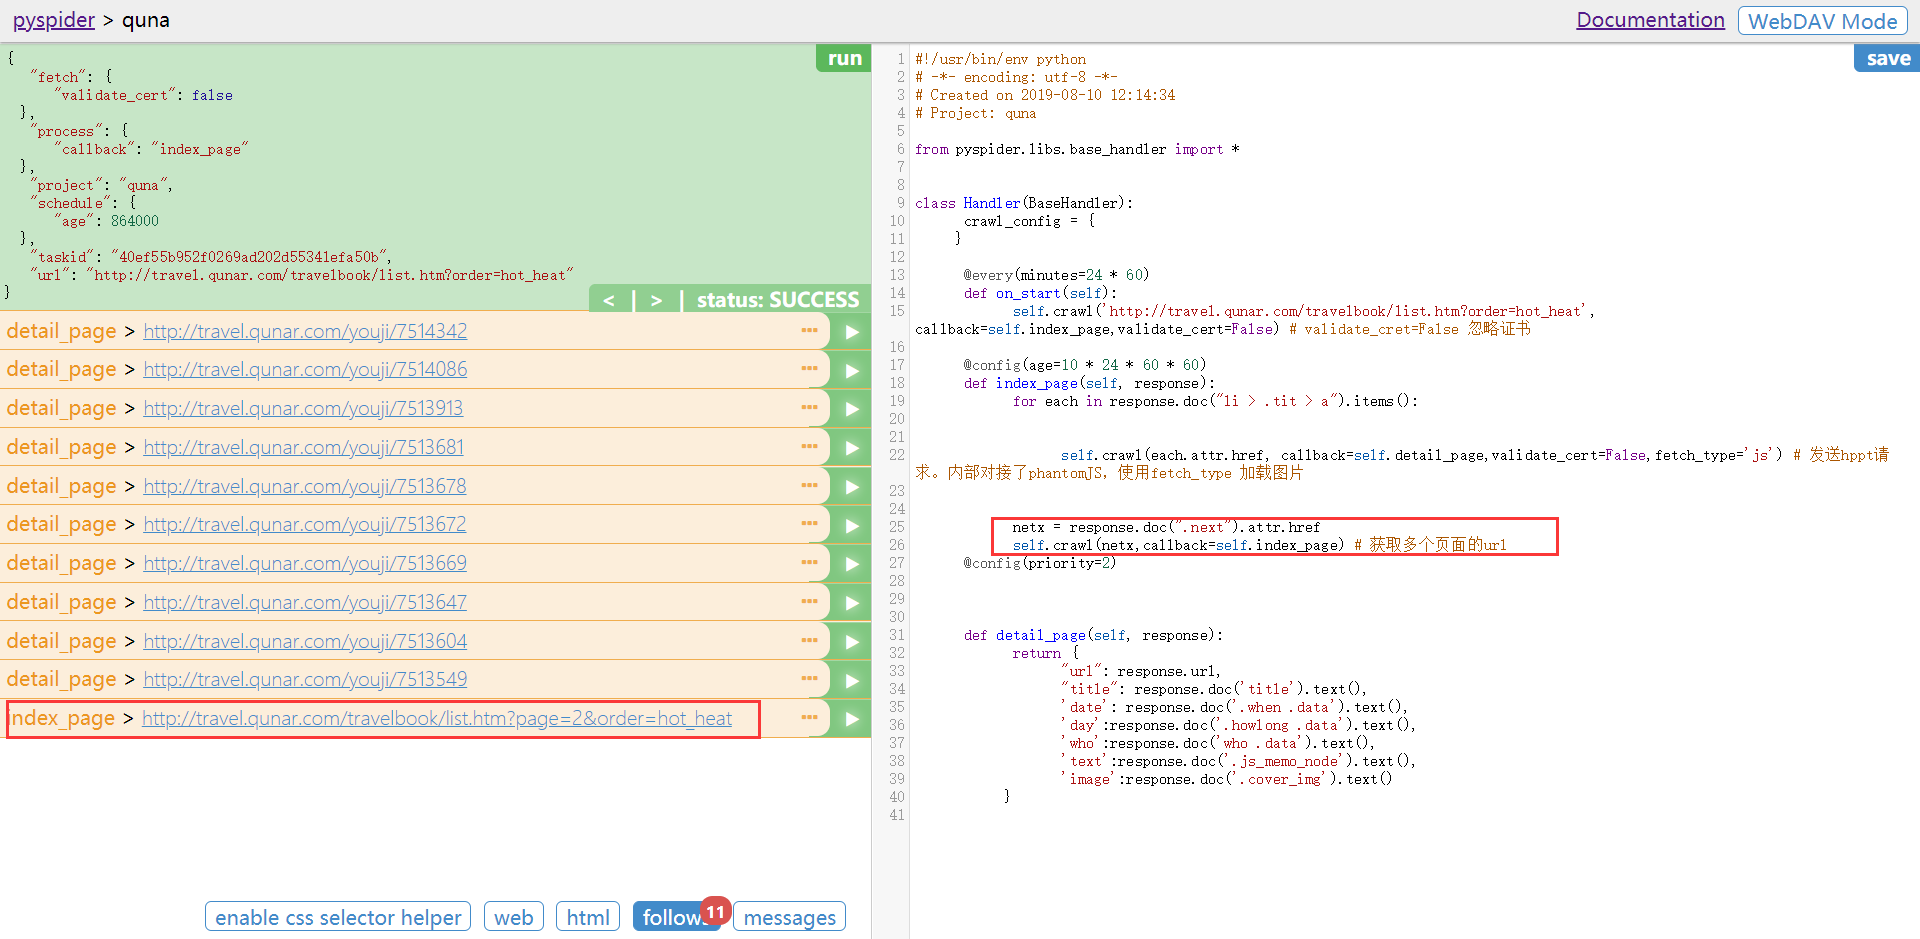Click the "age": 864000 line in JSON

(x=107, y=221)
